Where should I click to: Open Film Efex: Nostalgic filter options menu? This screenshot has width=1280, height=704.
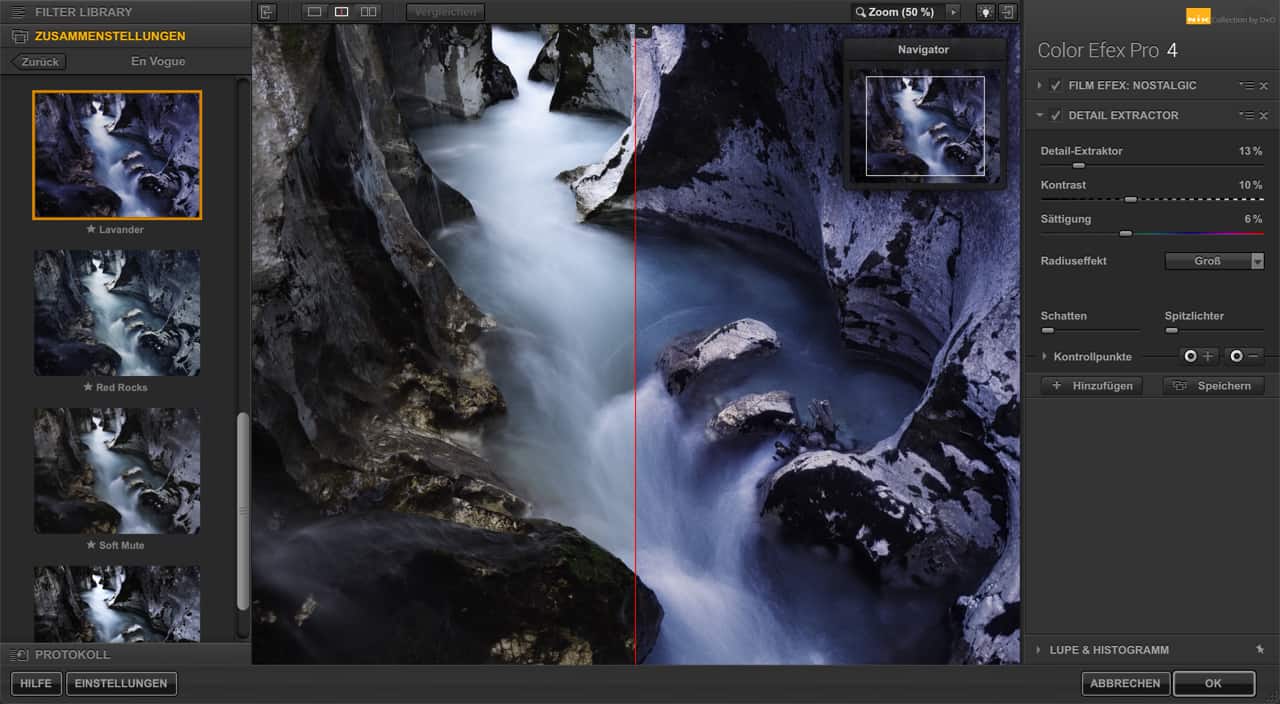(1246, 86)
